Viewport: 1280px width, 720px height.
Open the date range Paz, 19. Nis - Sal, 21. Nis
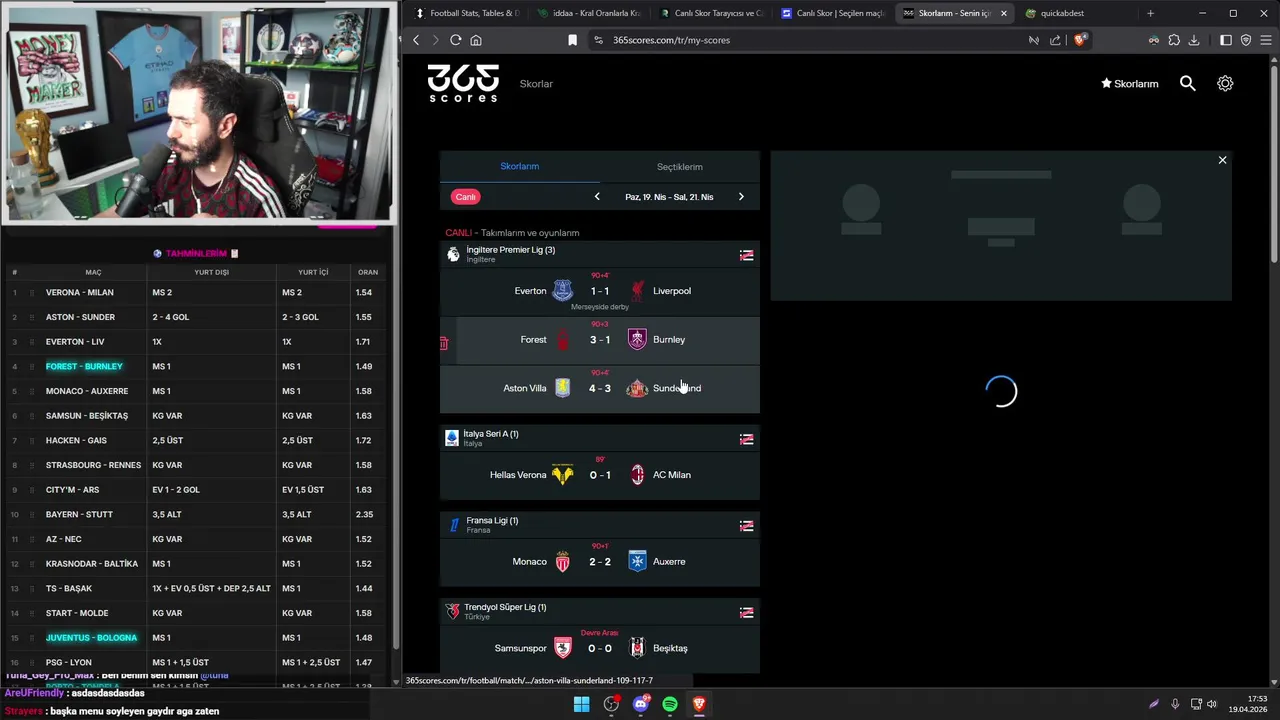[x=669, y=197]
